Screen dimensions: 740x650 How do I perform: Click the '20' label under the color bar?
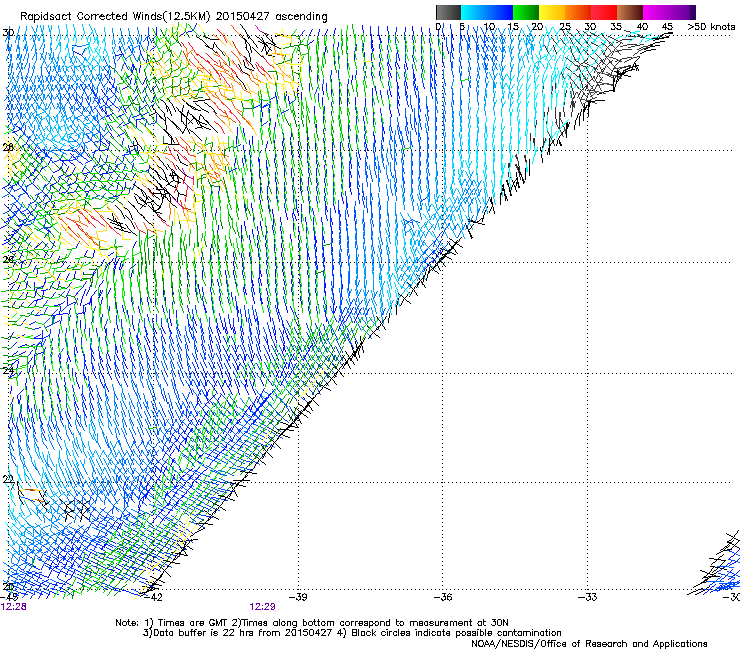(x=537, y=27)
